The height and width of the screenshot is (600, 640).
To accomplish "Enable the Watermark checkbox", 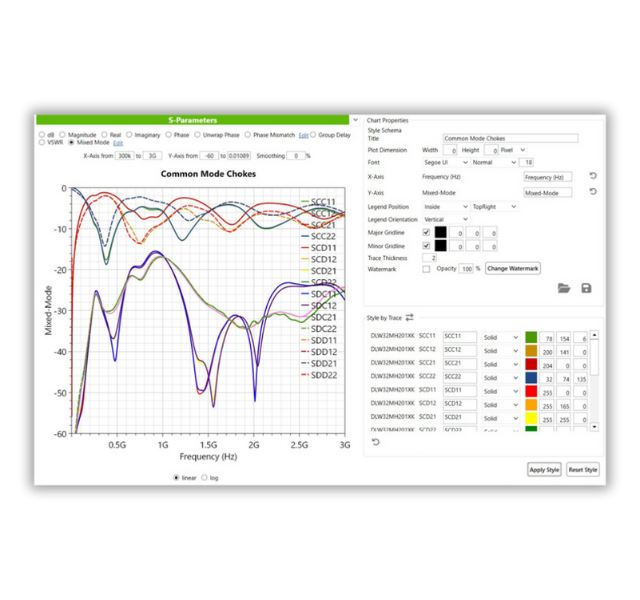I will [x=427, y=269].
